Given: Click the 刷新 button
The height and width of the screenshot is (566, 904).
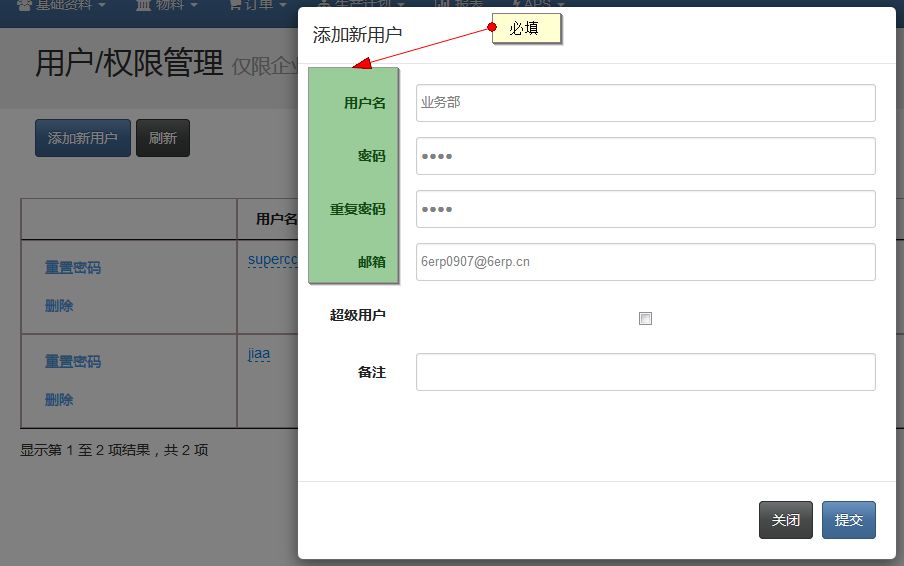Looking at the screenshot, I should [x=162, y=138].
